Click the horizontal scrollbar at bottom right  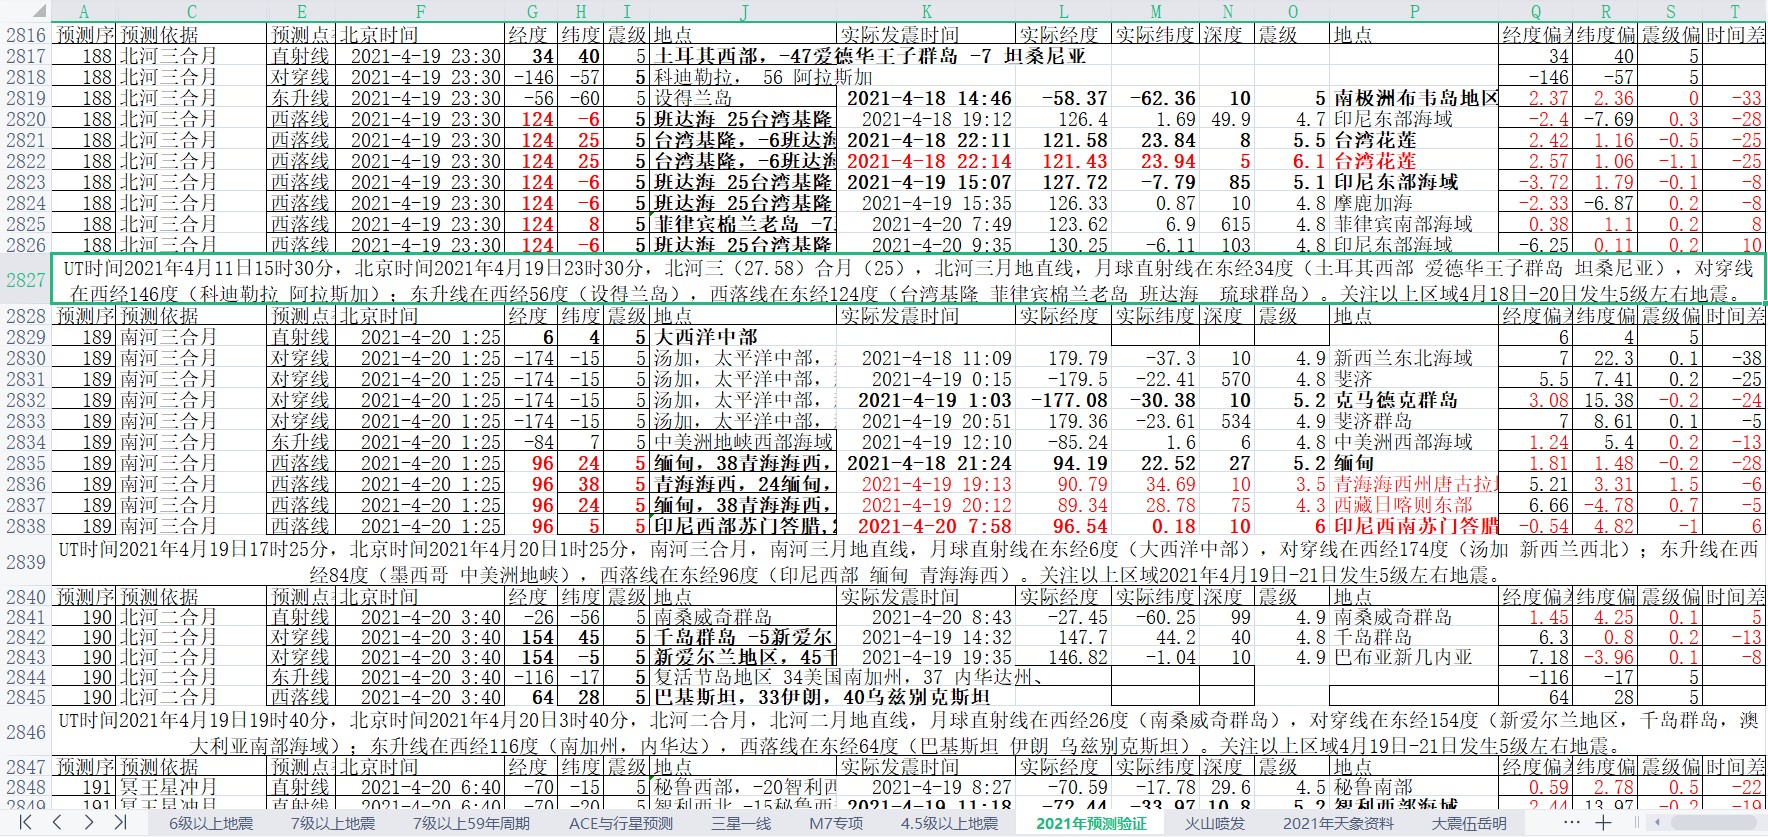tap(1700, 823)
